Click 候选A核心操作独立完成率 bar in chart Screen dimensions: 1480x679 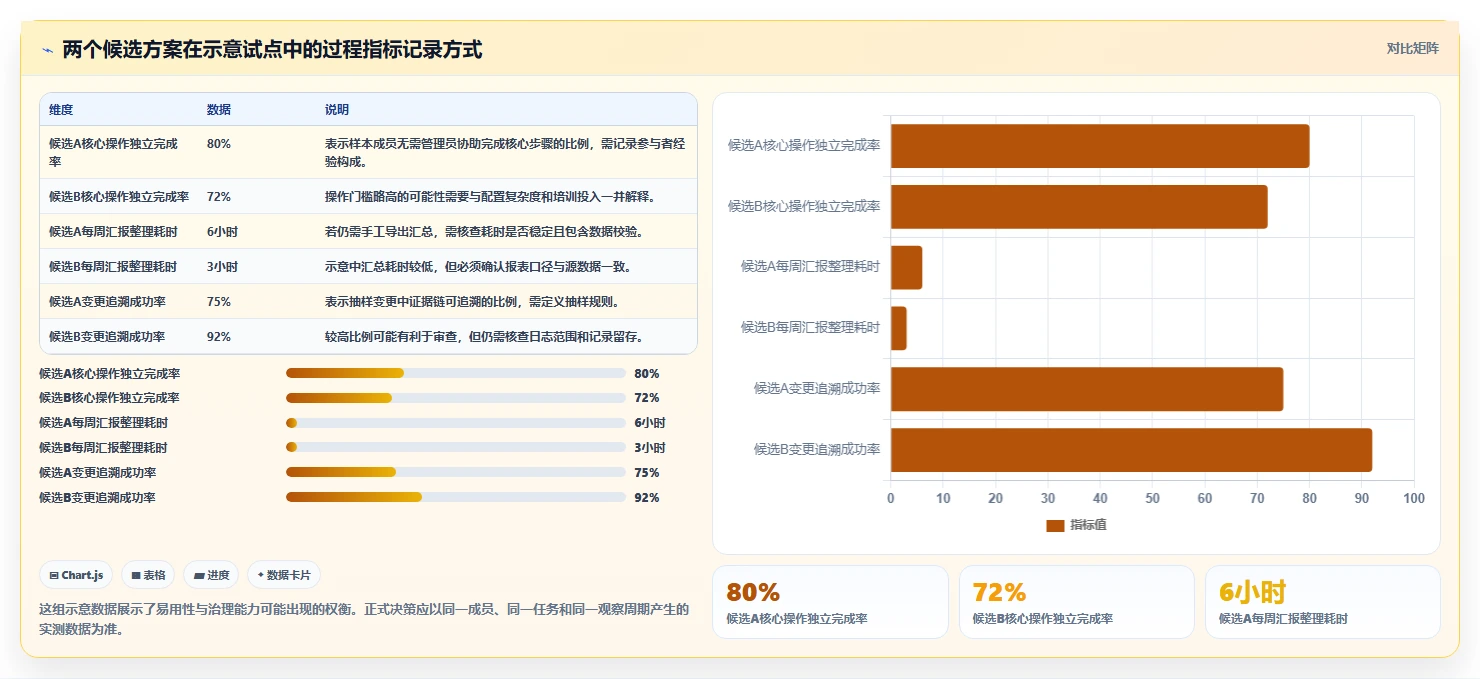(1100, 146)
